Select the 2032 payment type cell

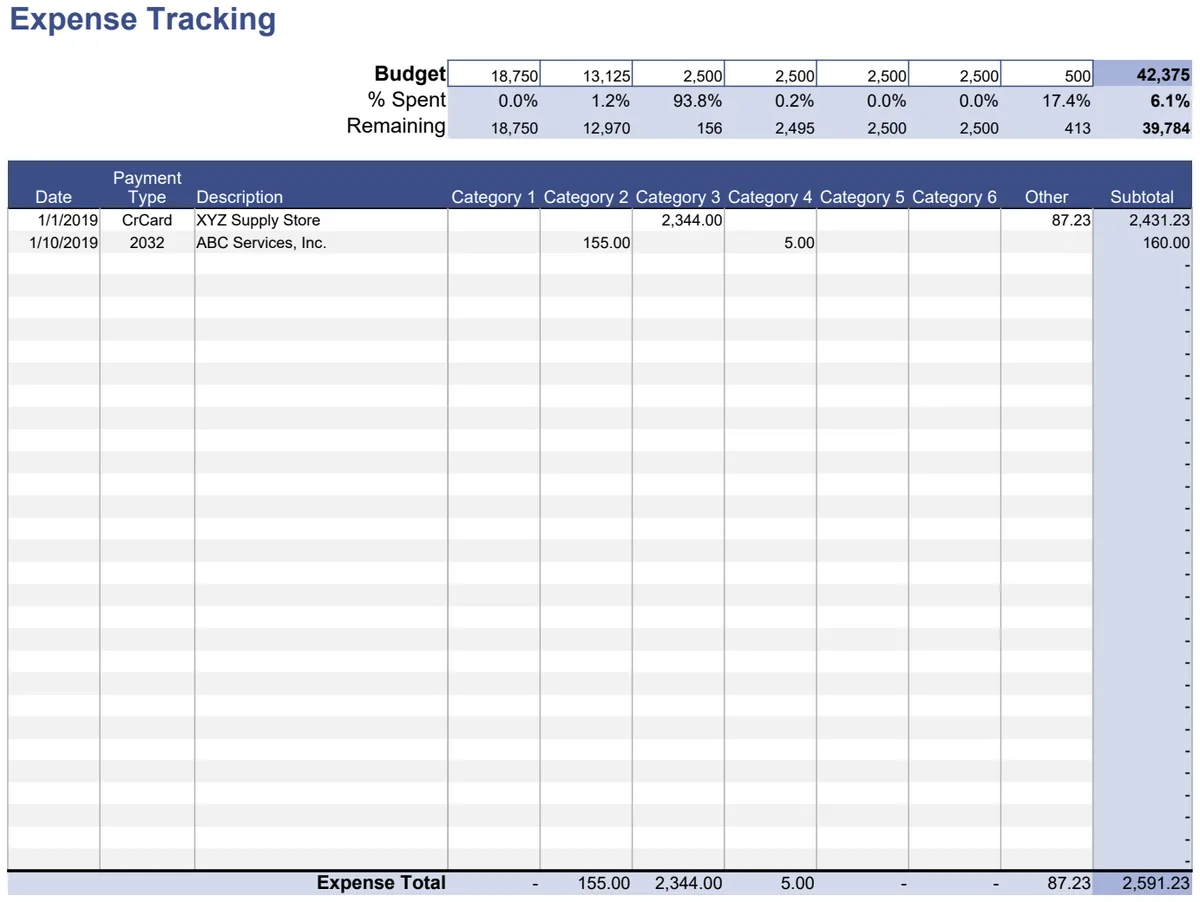click(x=147, y=242)
